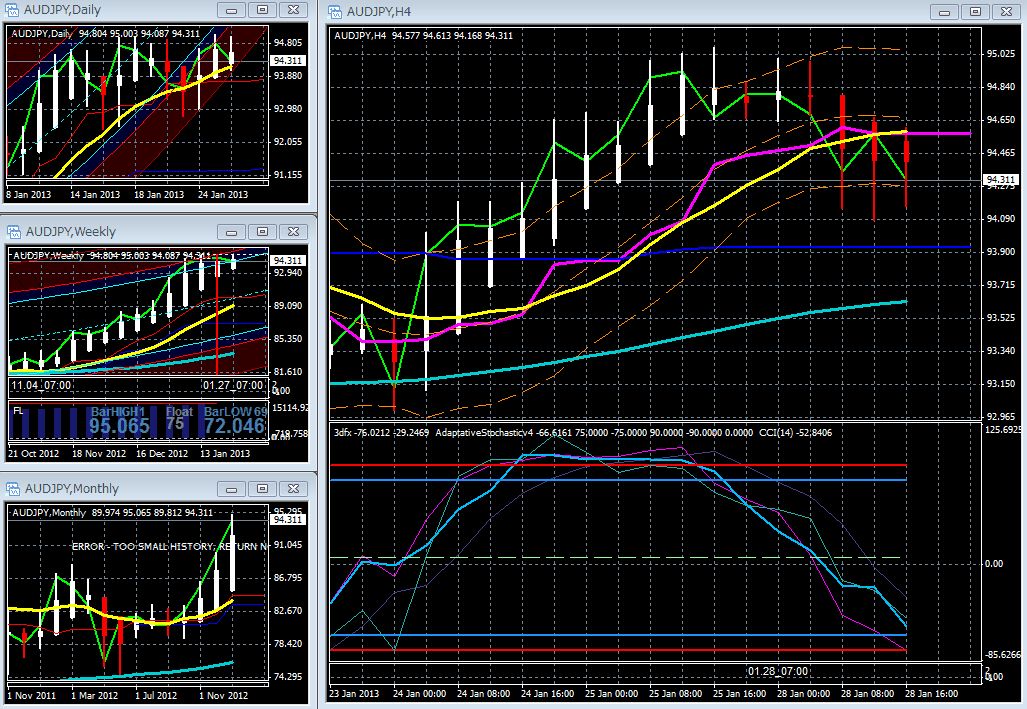Click the 01.27_07:00 time marker in Weekly chart
The image size is (1027, 709).
point(233,385)
